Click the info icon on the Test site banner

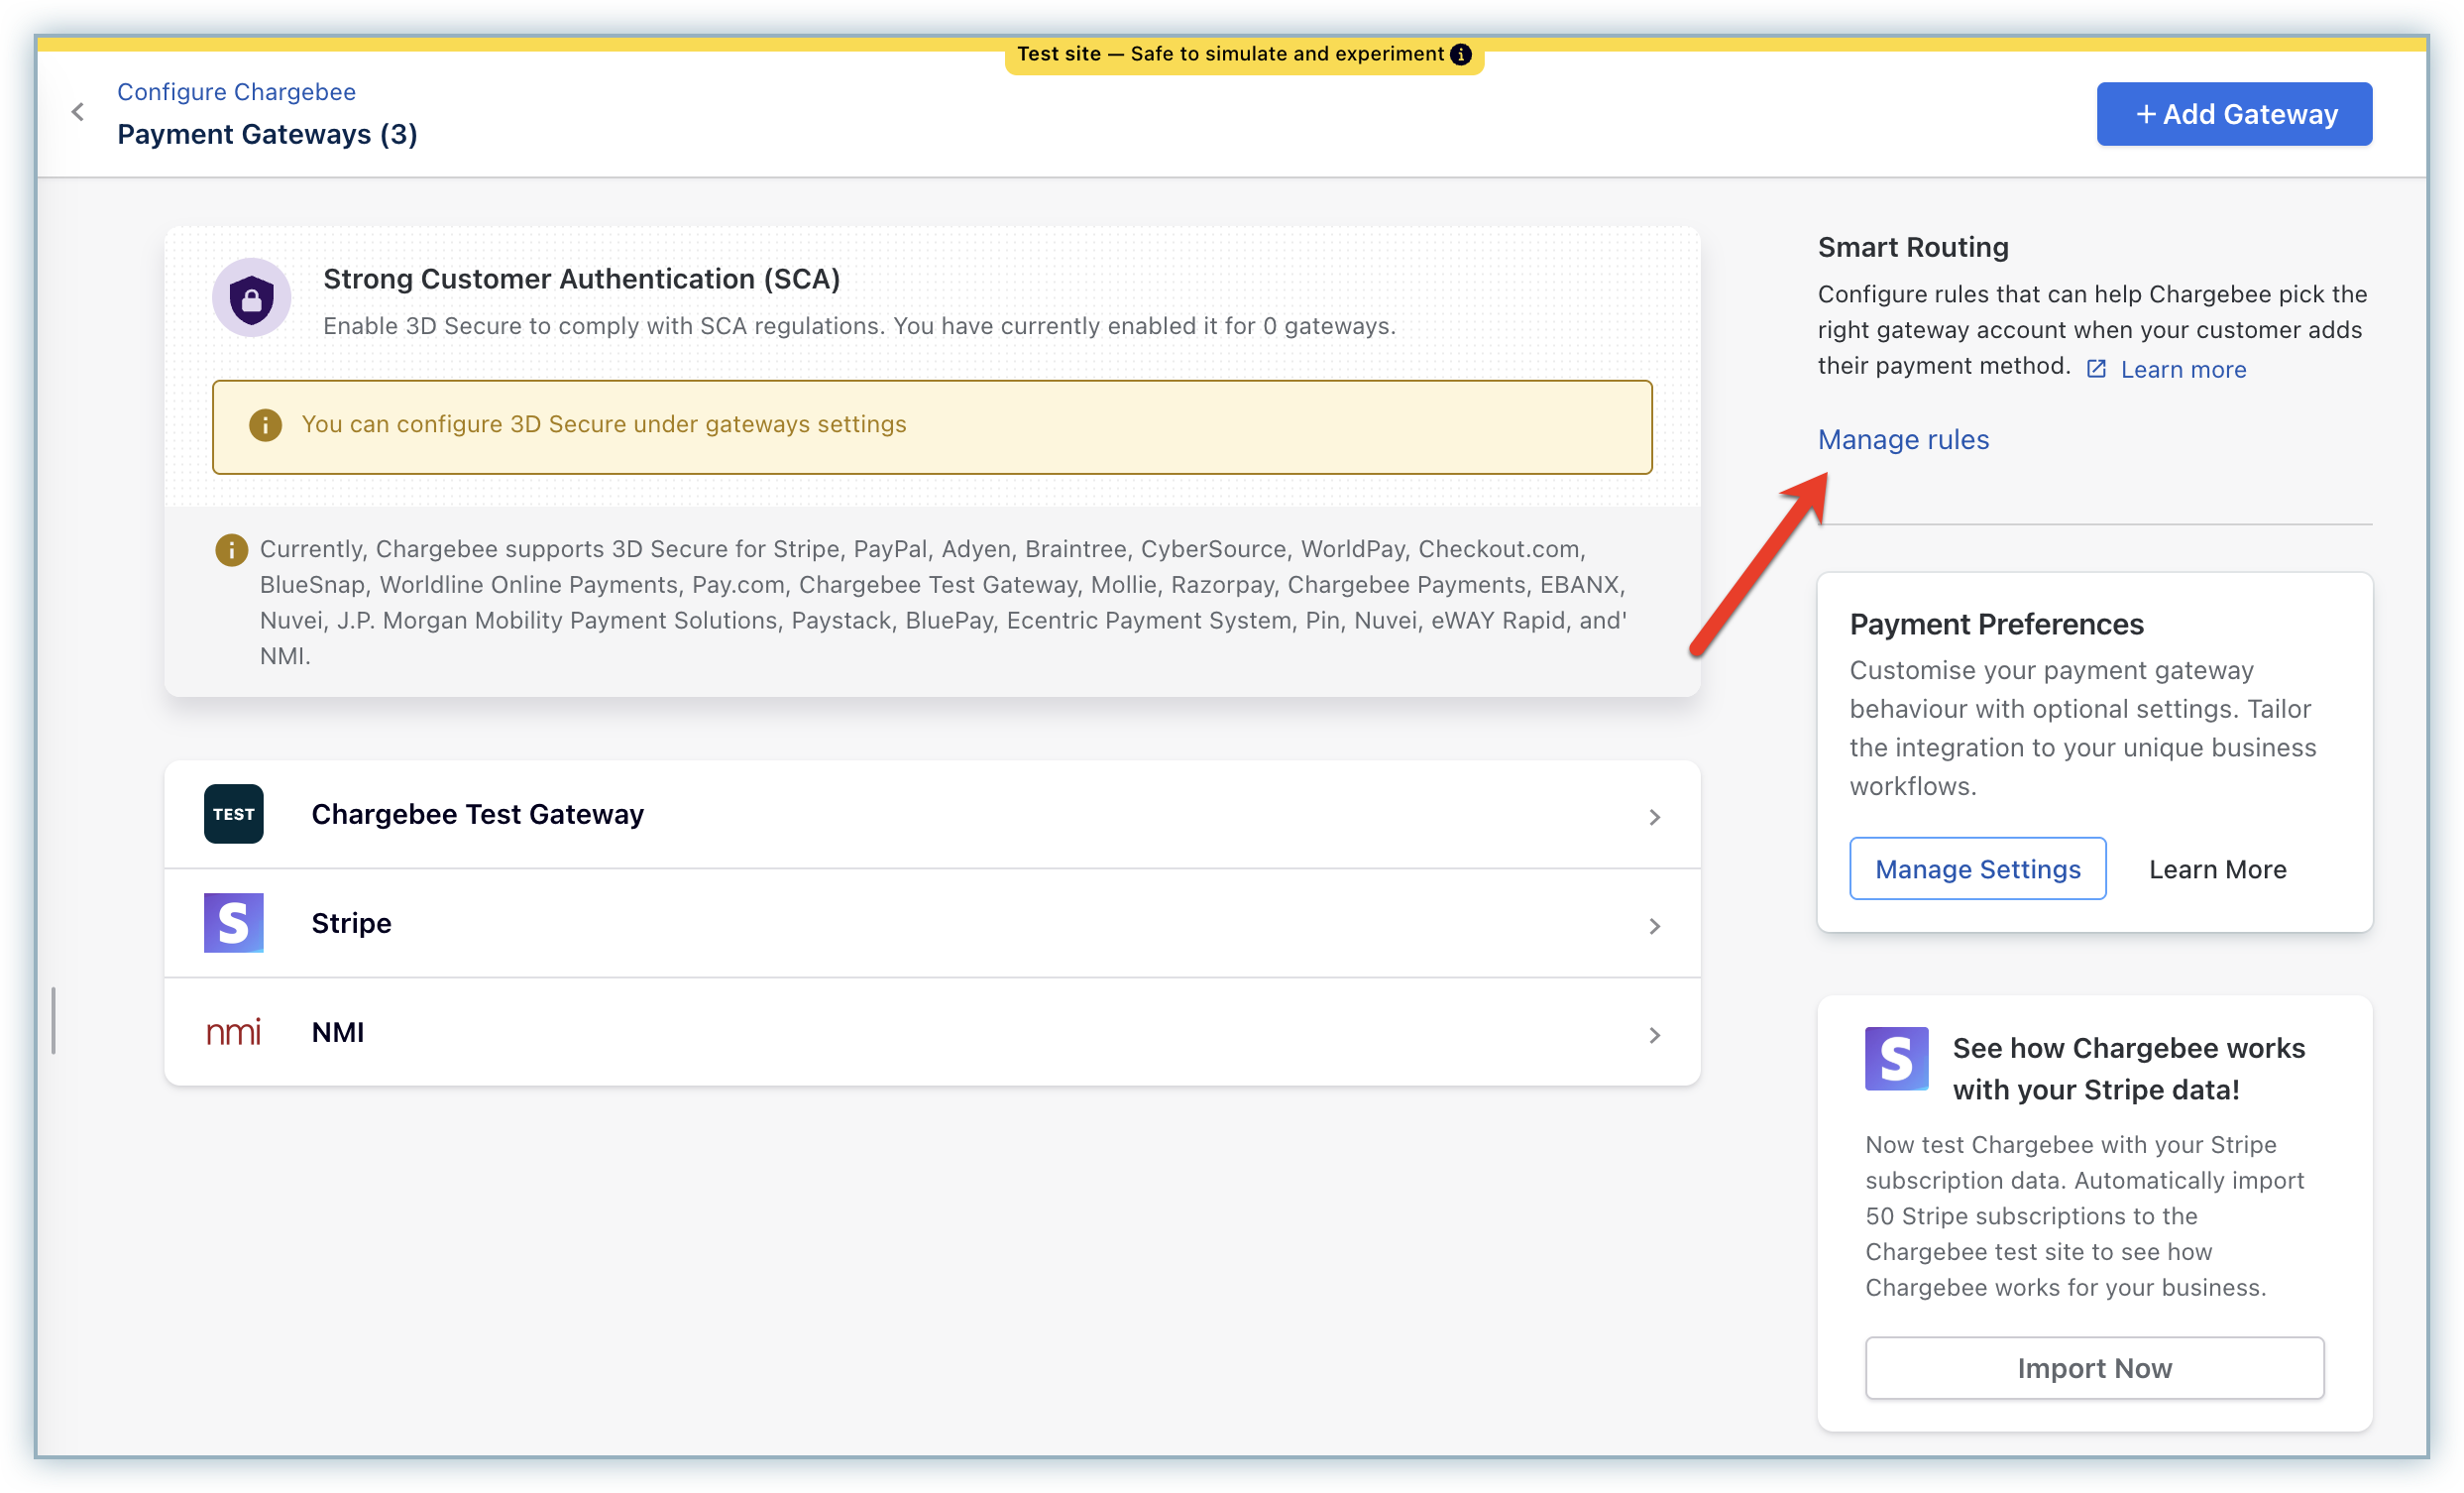point(1461,54)
